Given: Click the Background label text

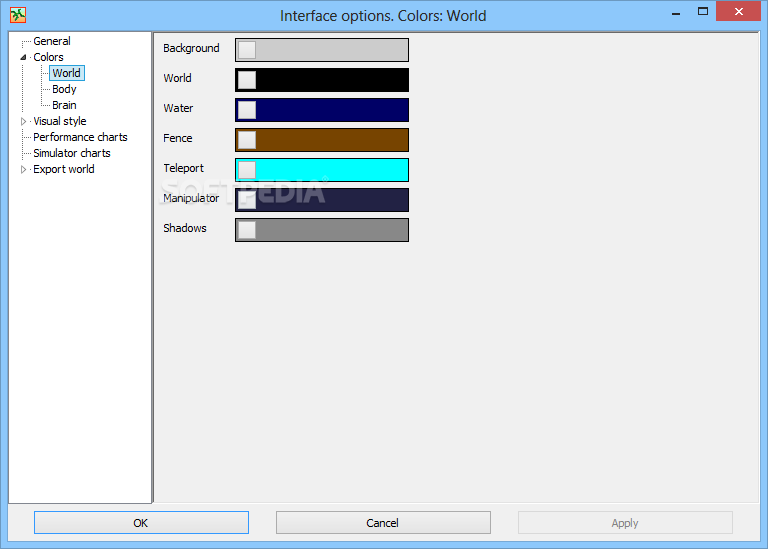Looking at the screenshot, I should (191, 48).
